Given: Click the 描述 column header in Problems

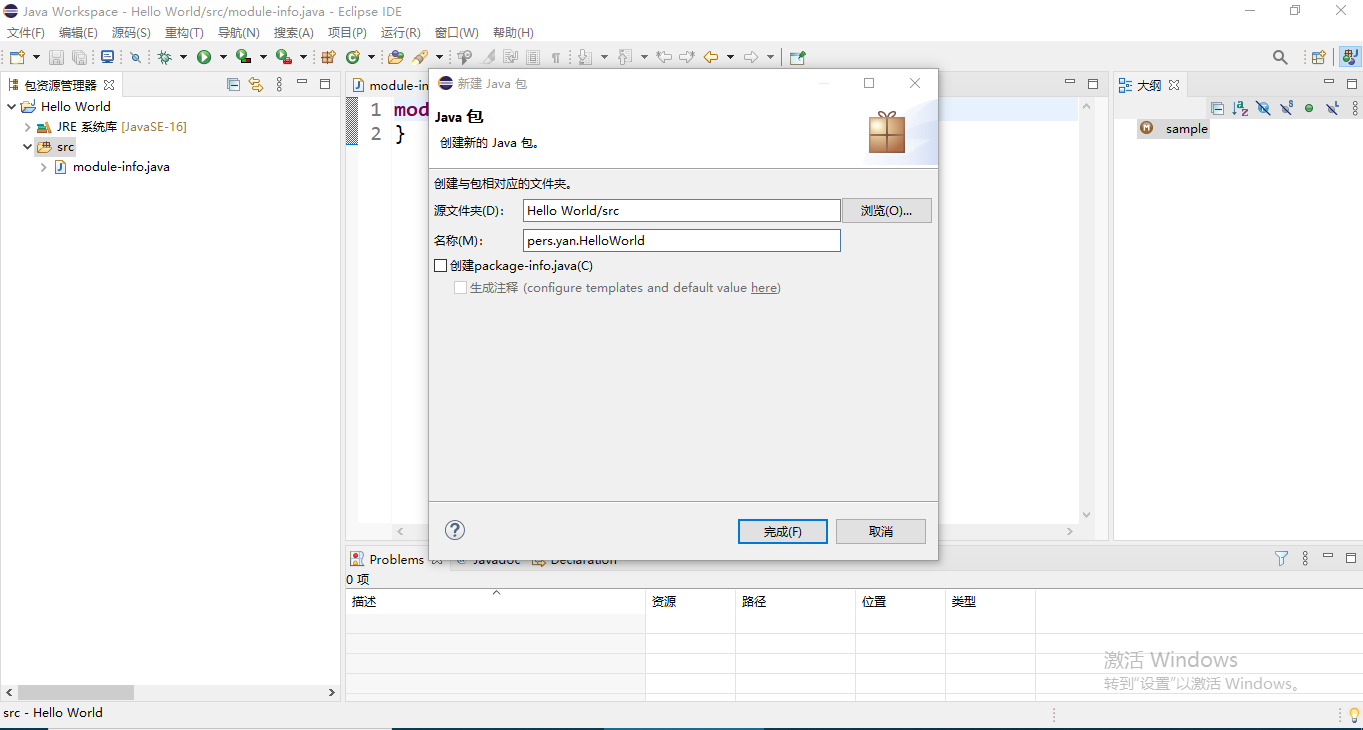Looking at the screenshot, I should point(496,602).
